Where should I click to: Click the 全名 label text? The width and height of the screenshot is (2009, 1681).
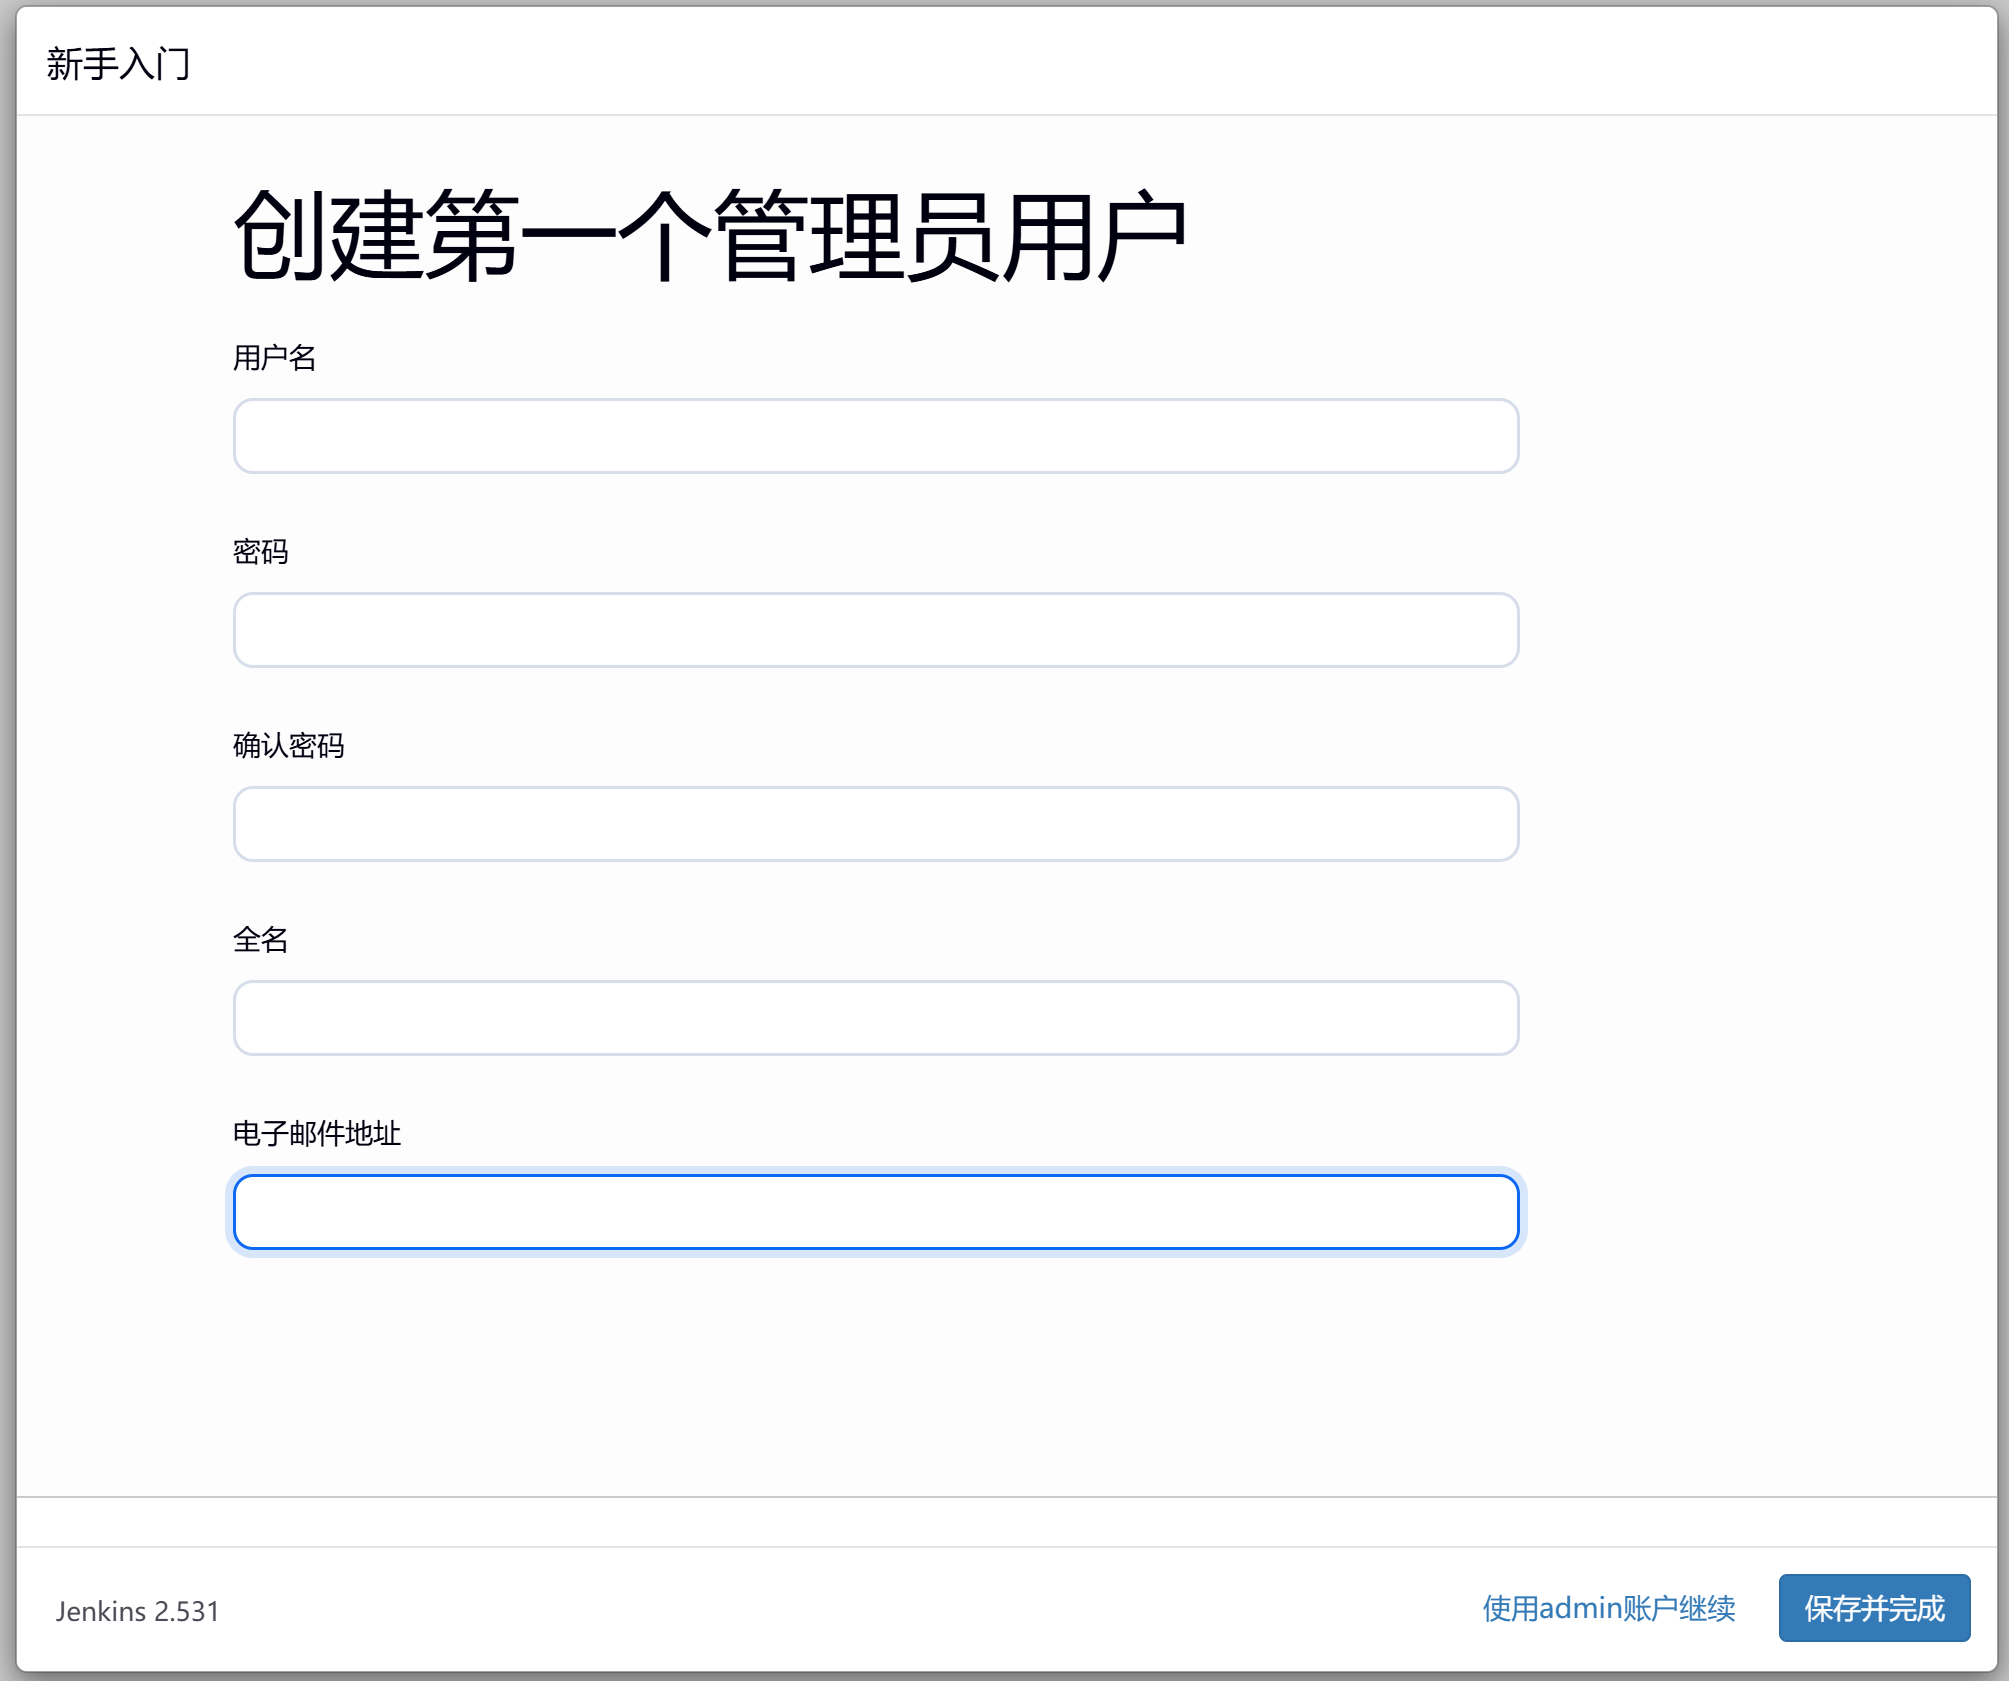(260, 940)
